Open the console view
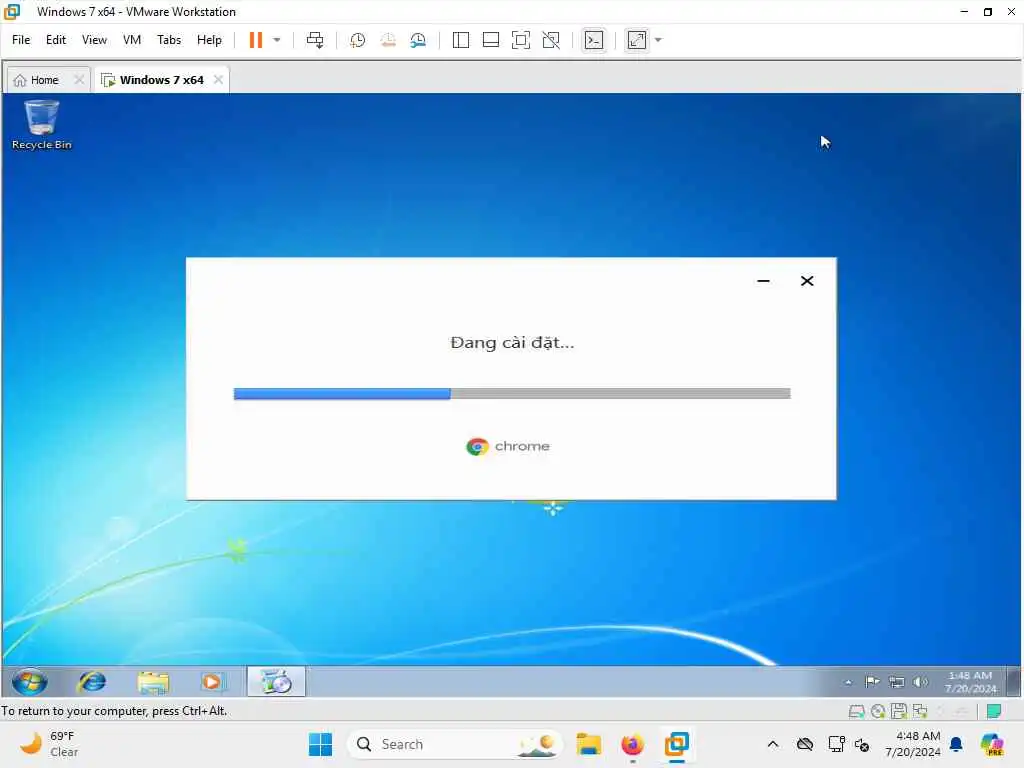This screenshot has width=1024, height=768. click(594, 40)
